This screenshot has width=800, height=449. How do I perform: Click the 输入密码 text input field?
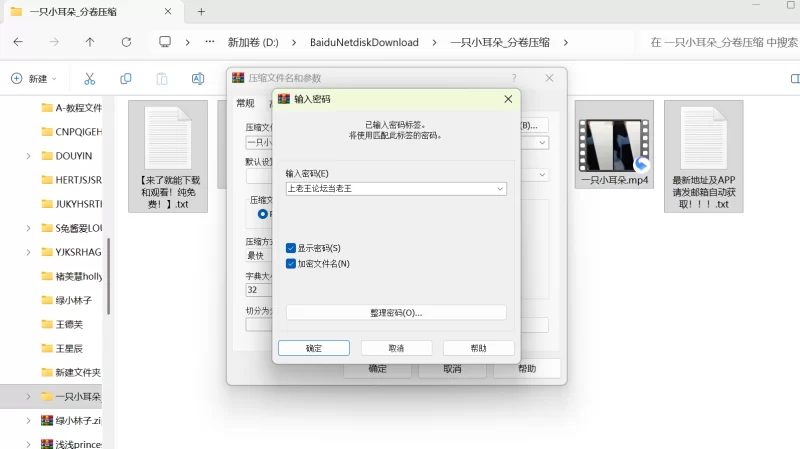(x=390, y=188)
